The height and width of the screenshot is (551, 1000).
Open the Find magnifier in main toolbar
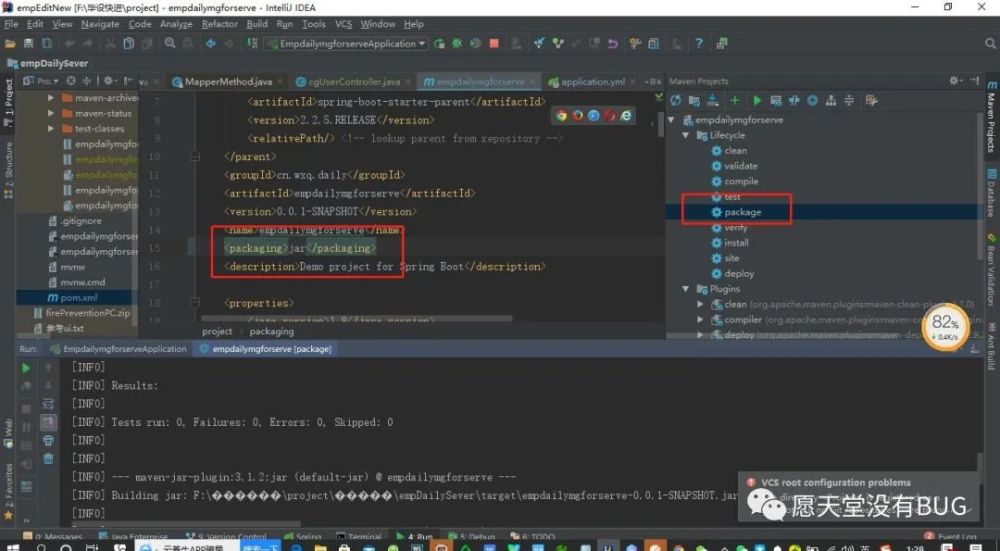(x=170, y=43)
